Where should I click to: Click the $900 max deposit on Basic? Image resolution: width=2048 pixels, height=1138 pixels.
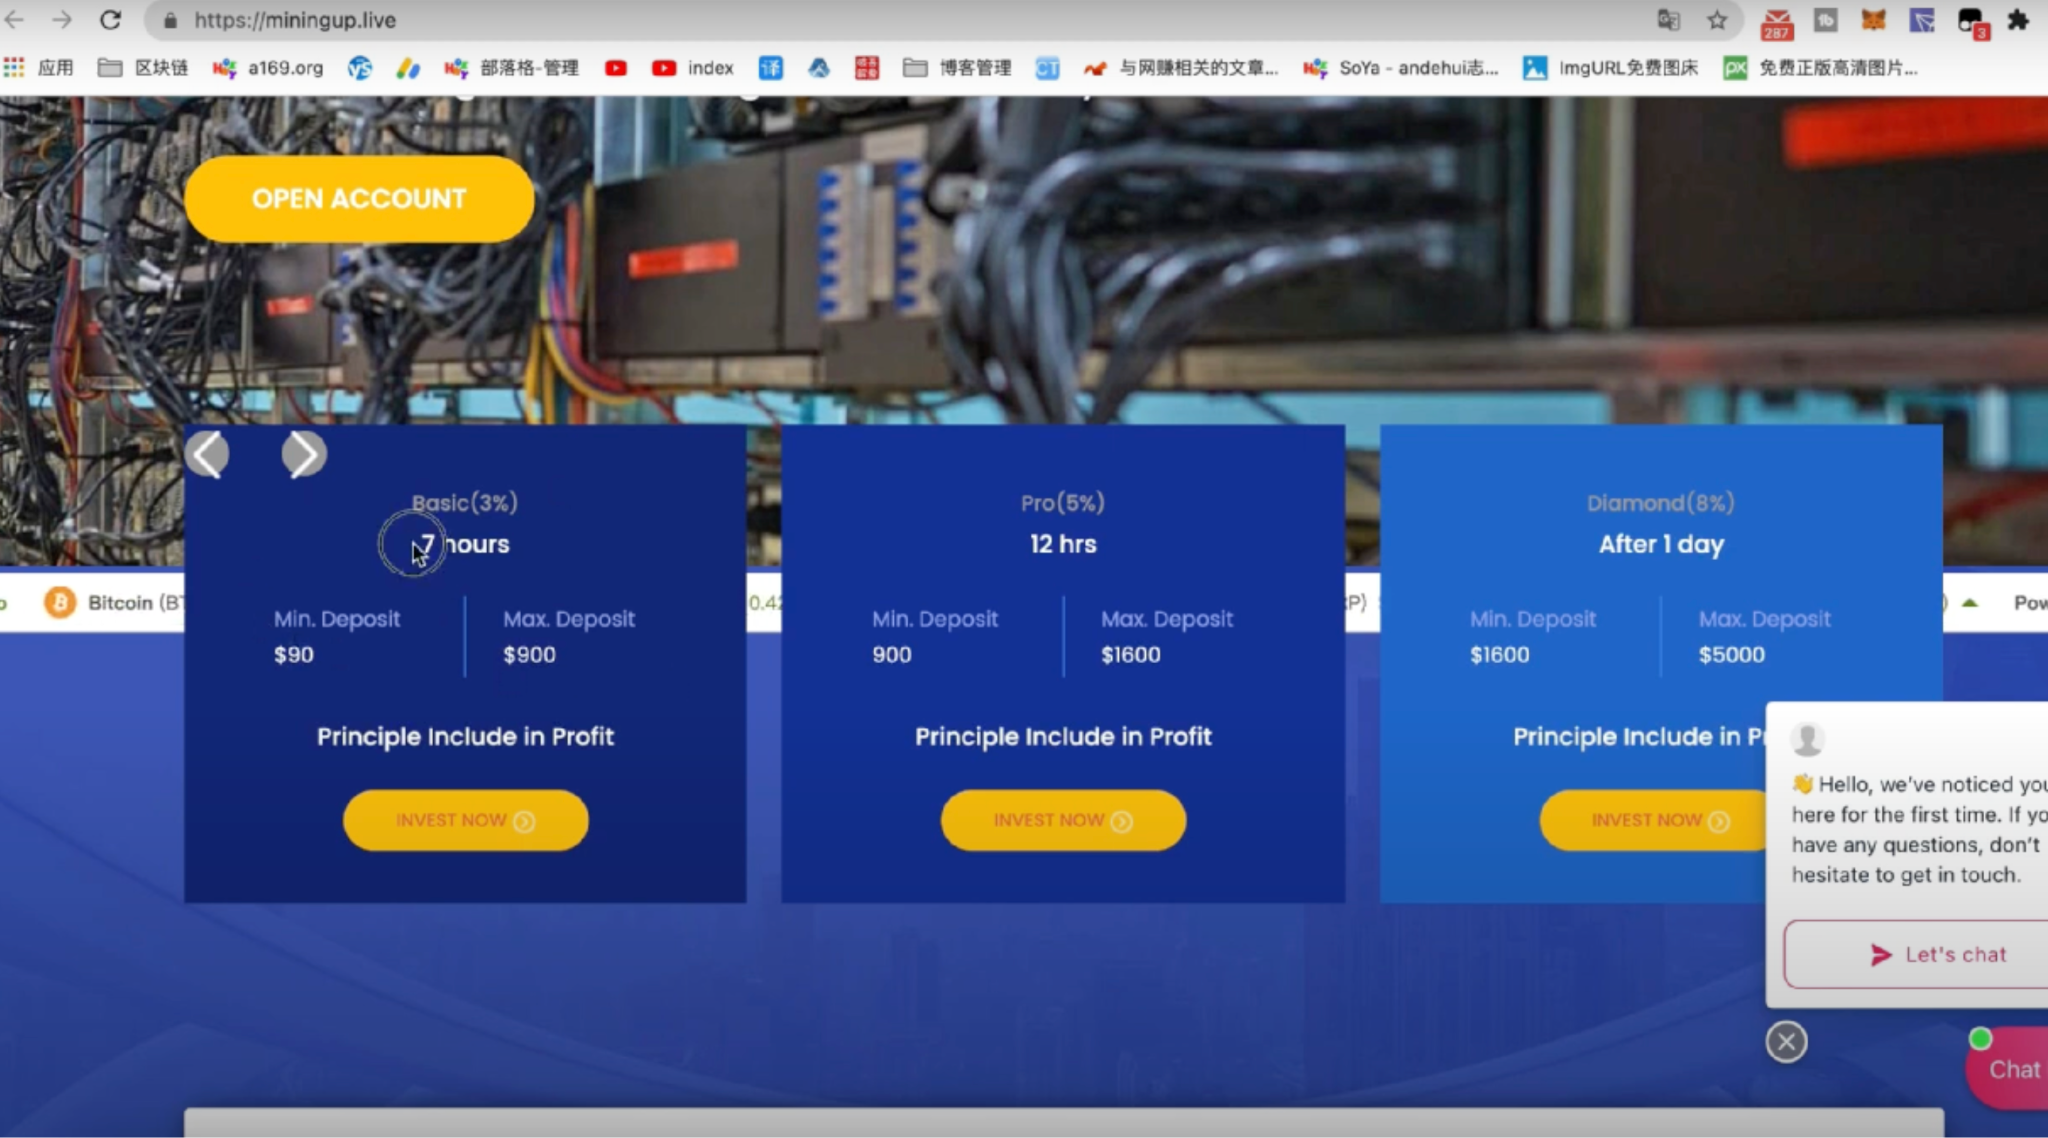[x=529, y=655]
